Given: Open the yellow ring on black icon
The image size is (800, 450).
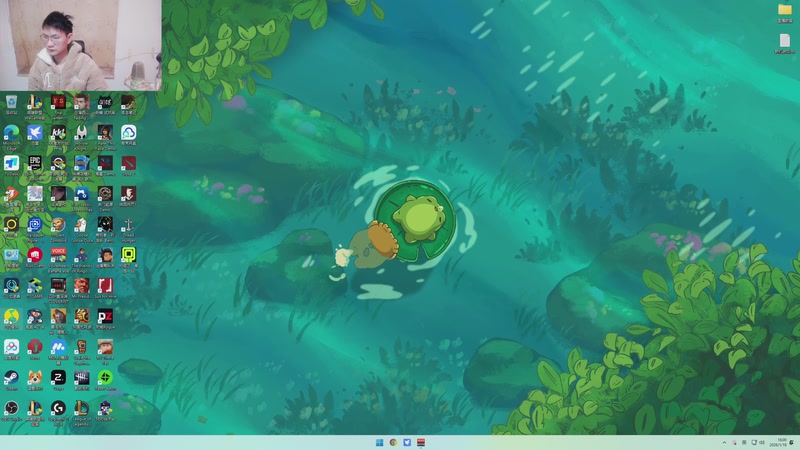Looking at the screenshot, I should pos(11,225).
